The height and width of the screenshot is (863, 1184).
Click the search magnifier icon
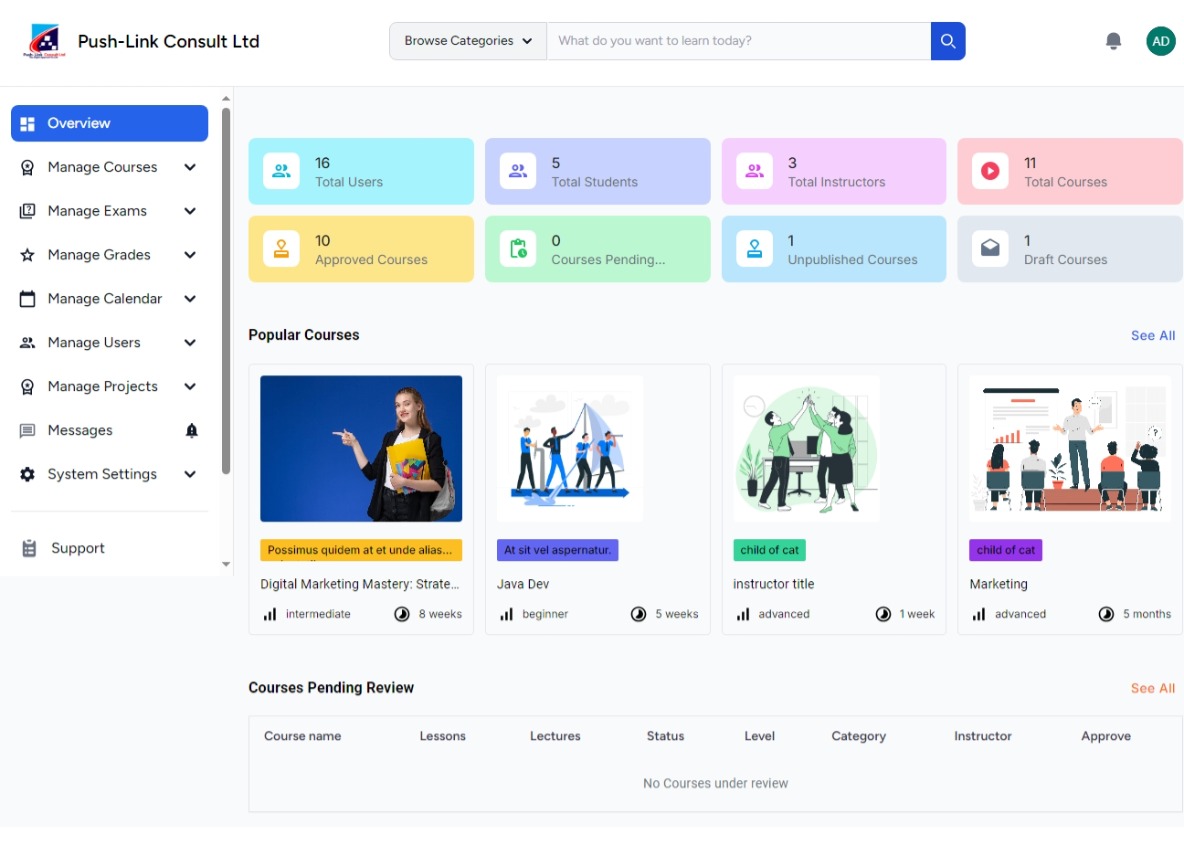point(946,40)
